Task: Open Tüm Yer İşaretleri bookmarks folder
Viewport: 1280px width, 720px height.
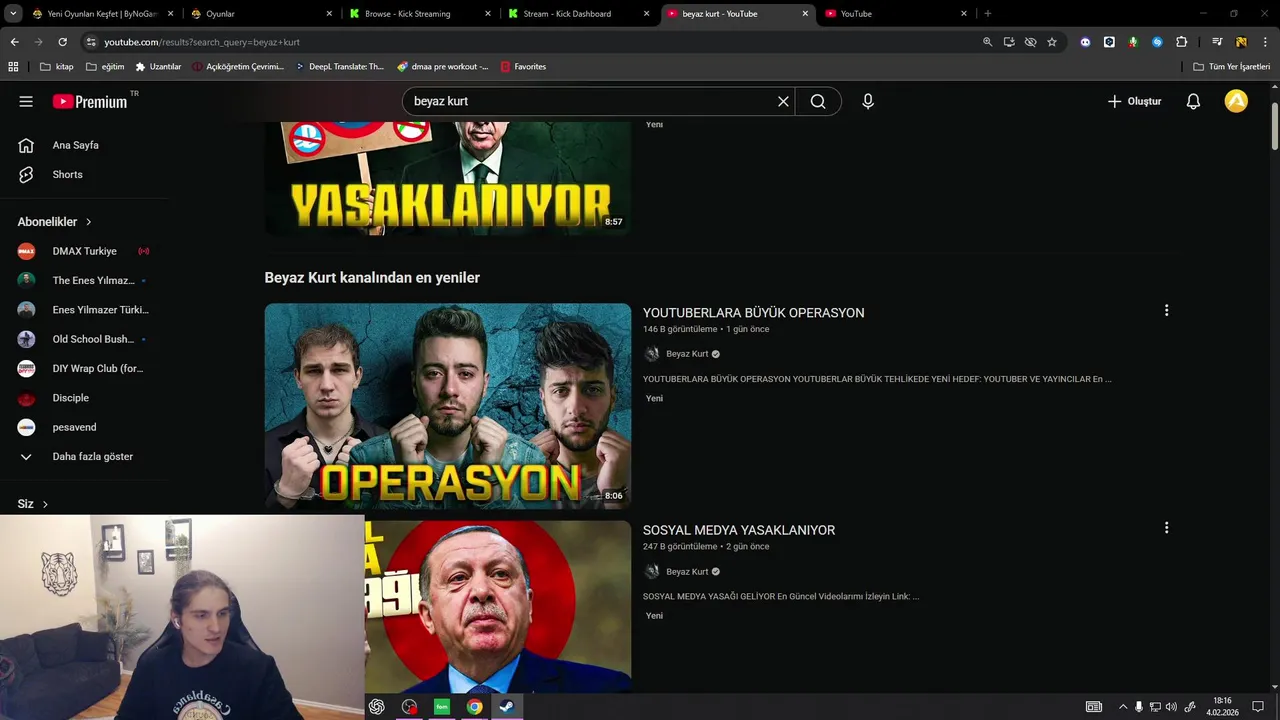Action: click(x=1232, y=67)
